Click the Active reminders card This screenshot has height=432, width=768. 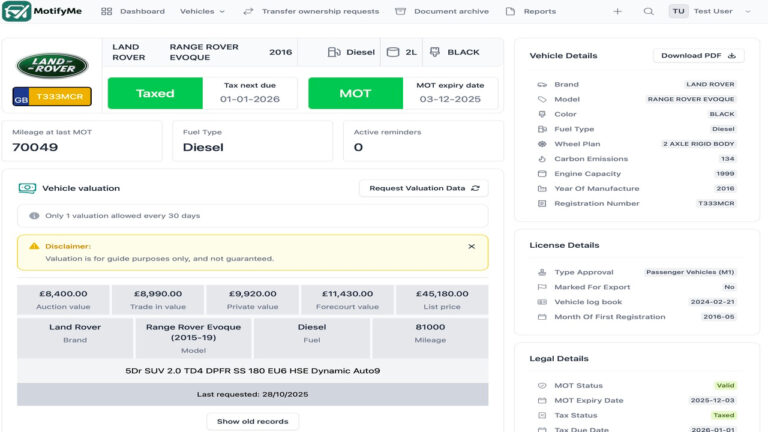[423, 141]
